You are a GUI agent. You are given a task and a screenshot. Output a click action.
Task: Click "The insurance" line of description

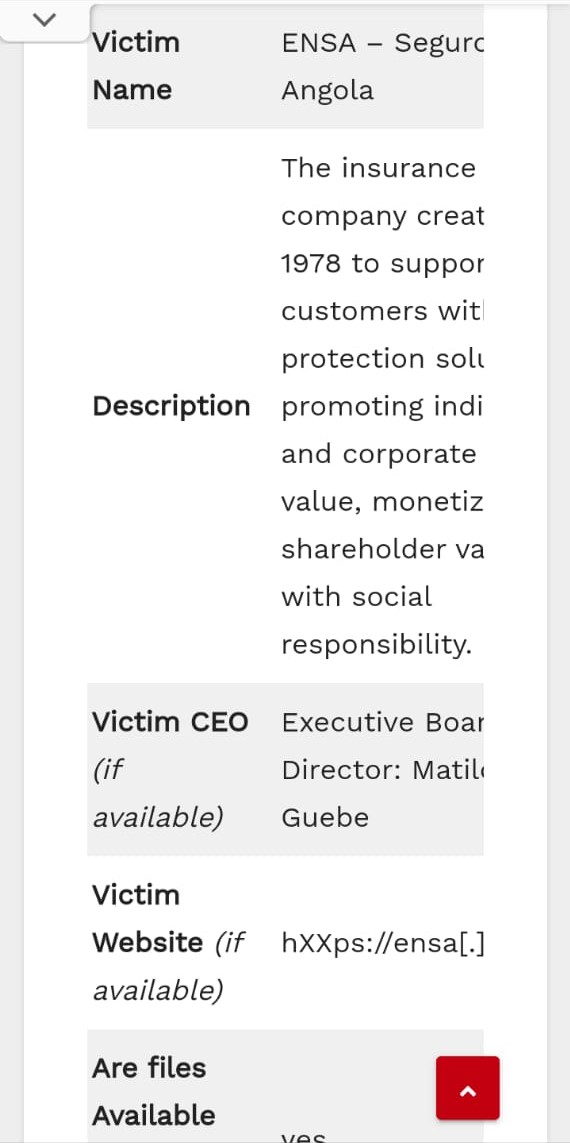click(378, 168)
